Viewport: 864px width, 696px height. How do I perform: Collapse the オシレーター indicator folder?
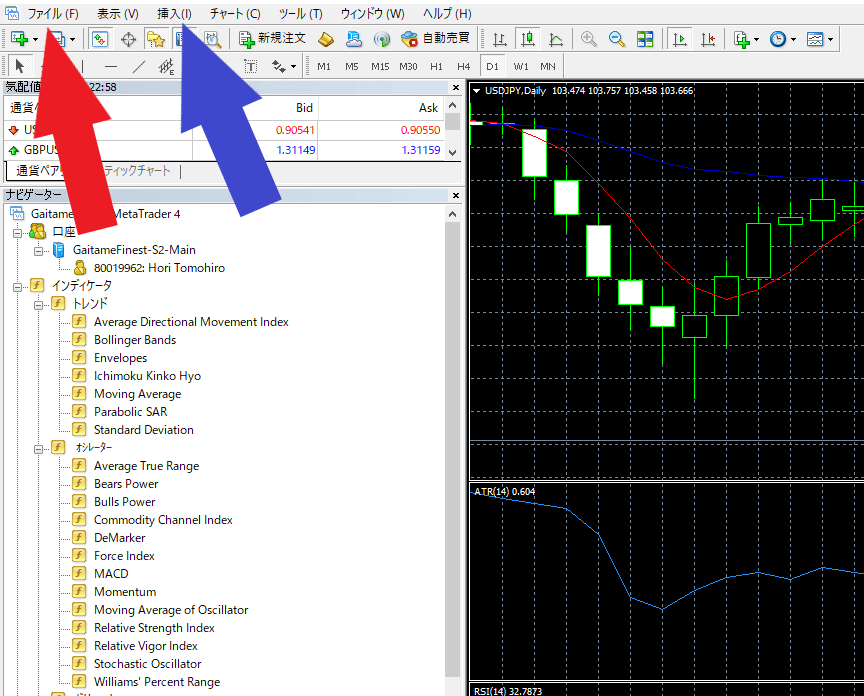38,449
